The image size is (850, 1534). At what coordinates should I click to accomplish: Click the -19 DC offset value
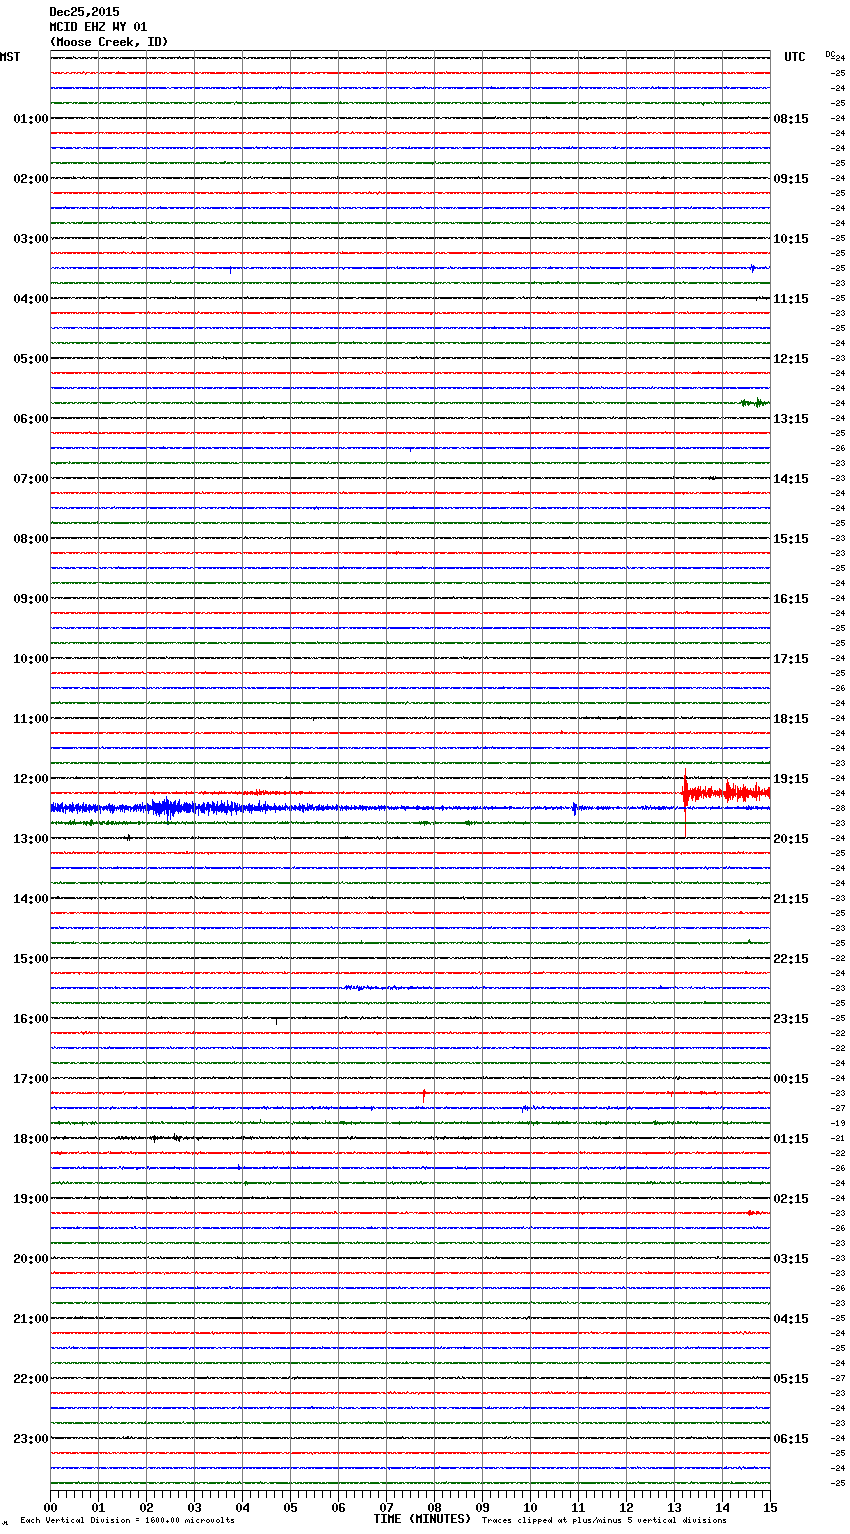click(x=838, y=1123)
